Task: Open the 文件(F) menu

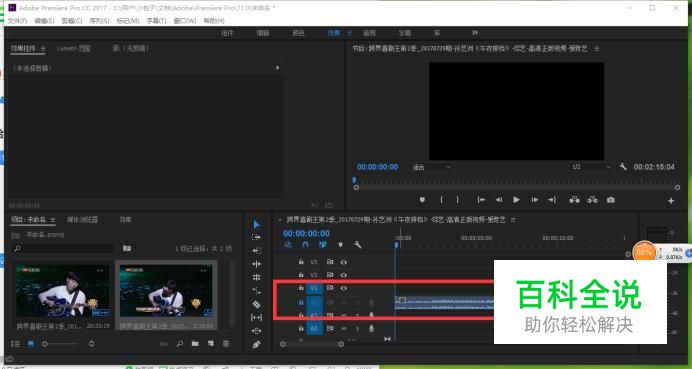Action: tap(18, 21)
